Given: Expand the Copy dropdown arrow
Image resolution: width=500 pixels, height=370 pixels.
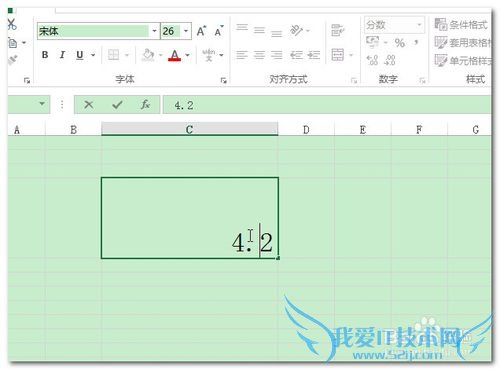Looking at the screenshot, I should (x=24, y=43).
